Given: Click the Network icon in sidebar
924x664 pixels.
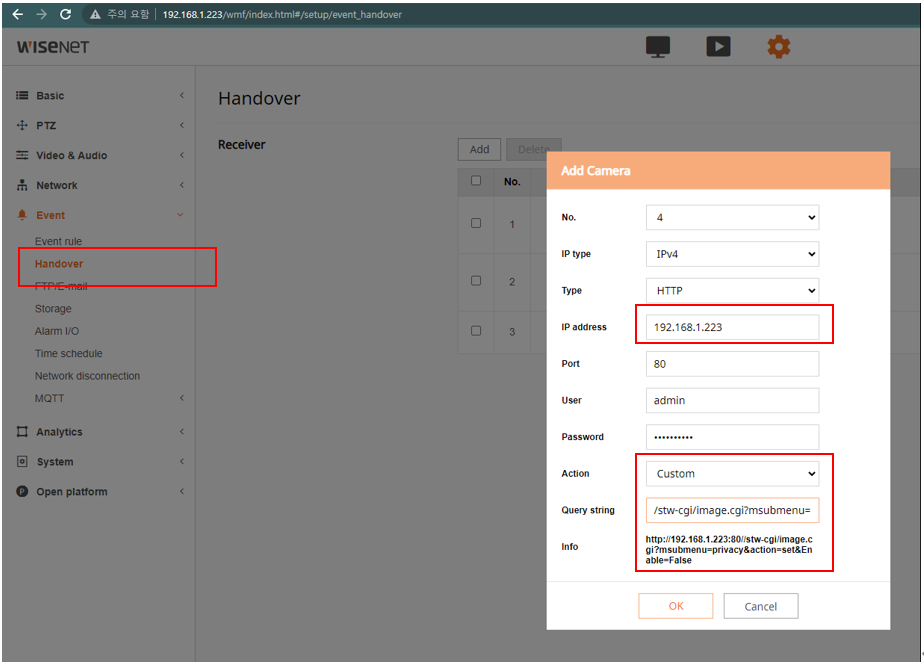Looking at the screenshot, I should 22,186.
